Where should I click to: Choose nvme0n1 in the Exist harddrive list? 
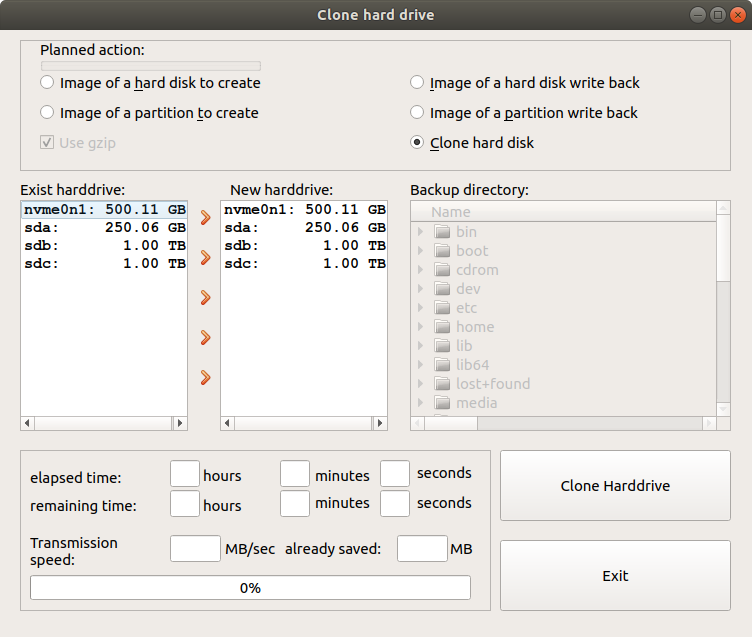click(x=105, y=210)
